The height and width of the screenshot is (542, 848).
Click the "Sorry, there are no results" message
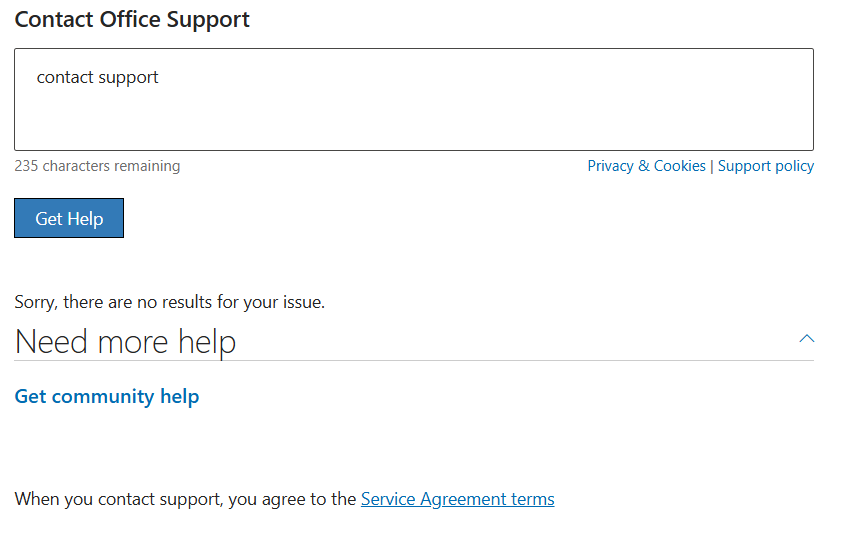coord(169,301)
